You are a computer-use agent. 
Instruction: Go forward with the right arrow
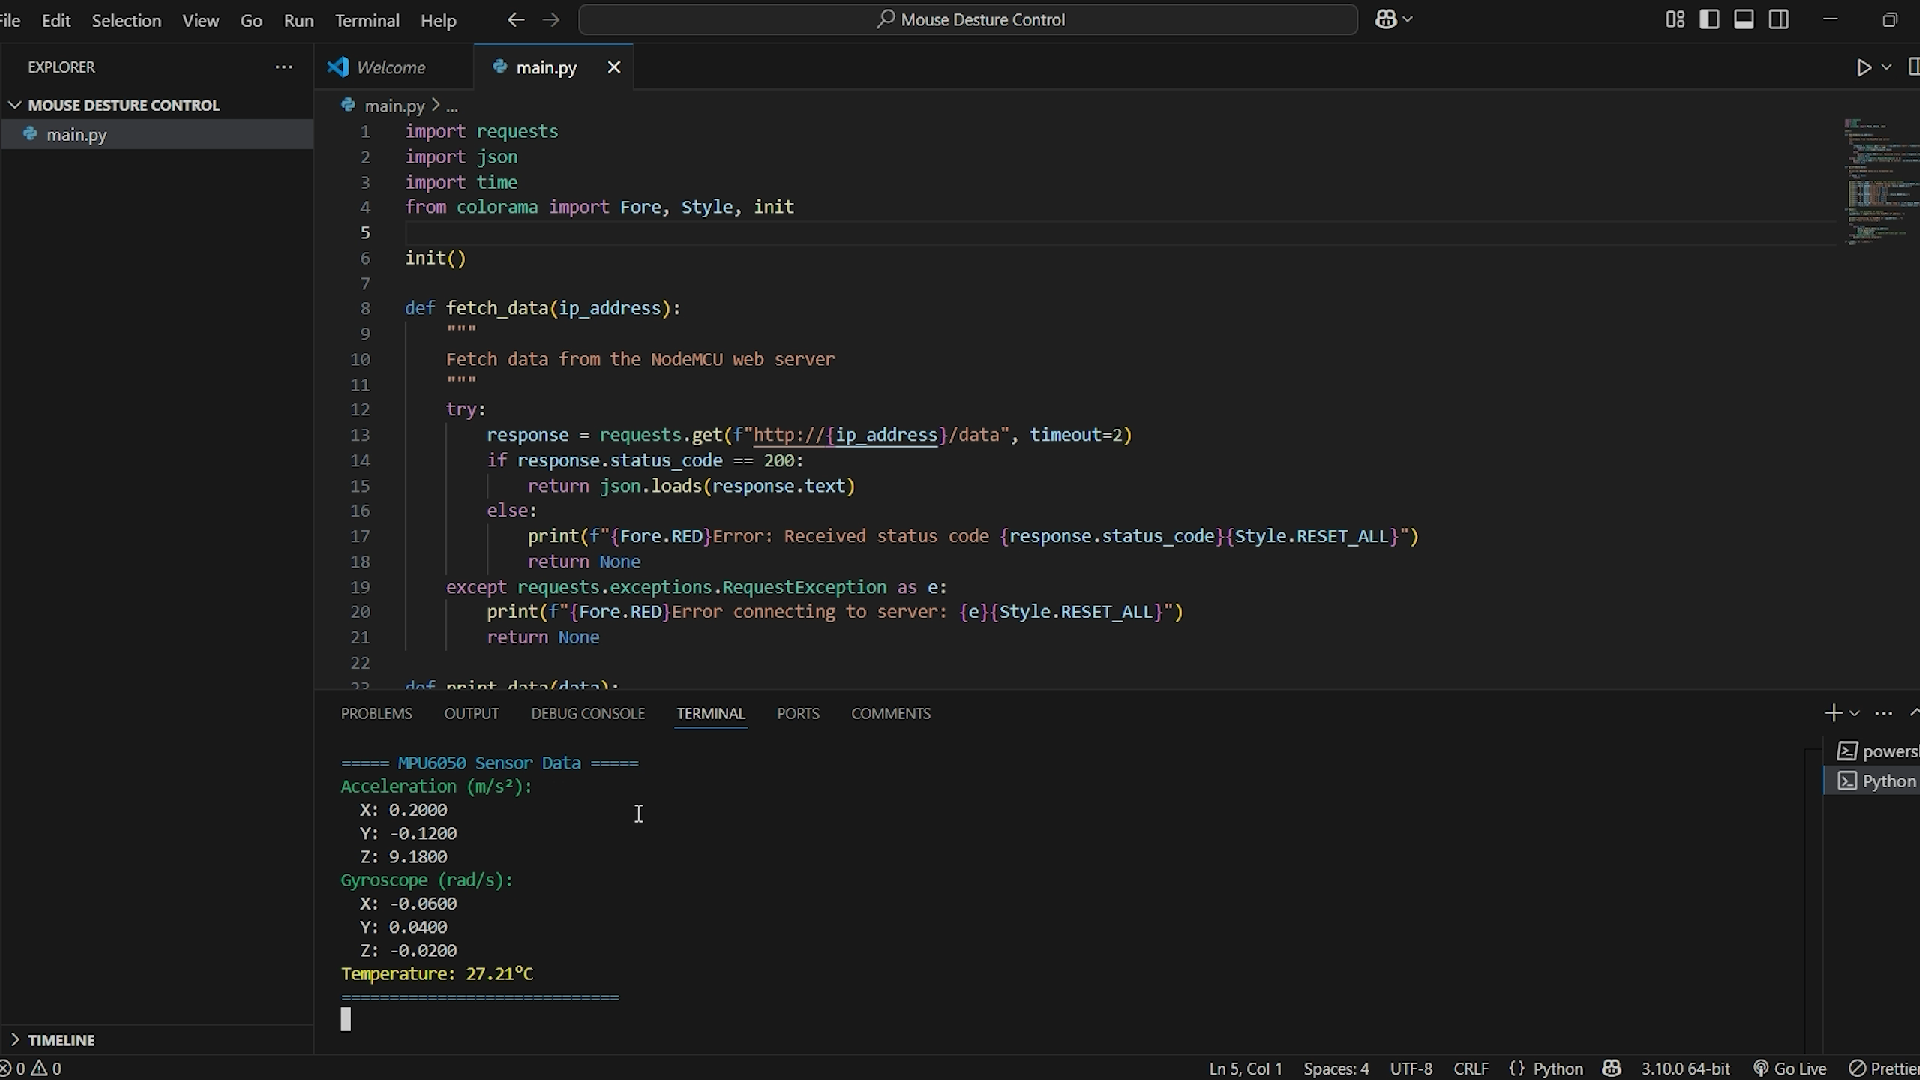coord(551,19)
